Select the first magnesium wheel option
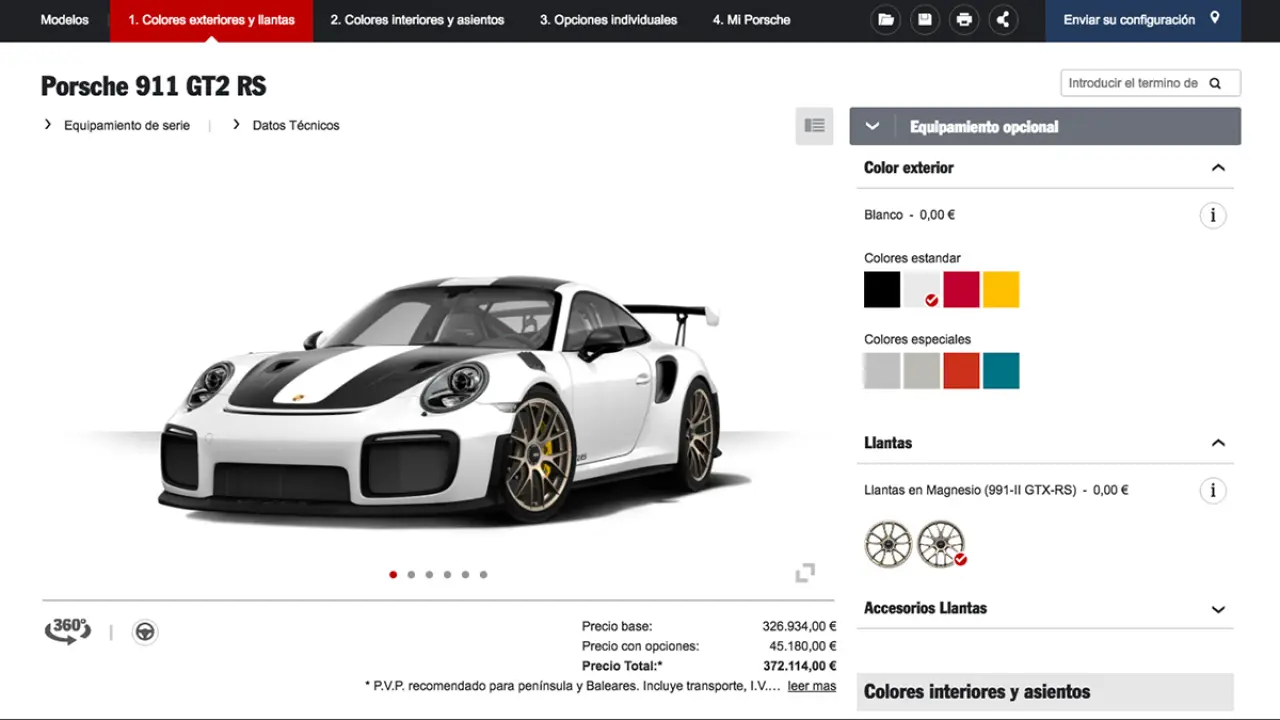Screen dimensions: 1280x720 pos(888,544)
